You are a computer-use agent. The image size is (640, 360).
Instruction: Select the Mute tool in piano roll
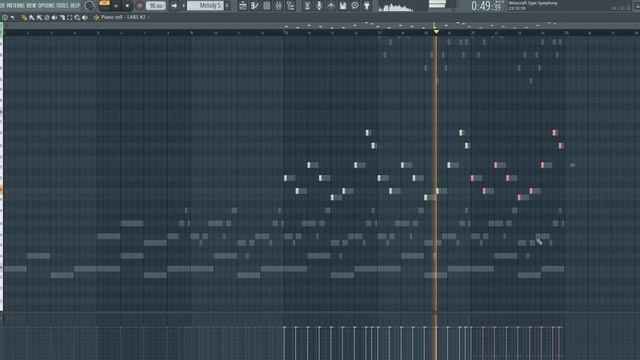pos(54,18)
